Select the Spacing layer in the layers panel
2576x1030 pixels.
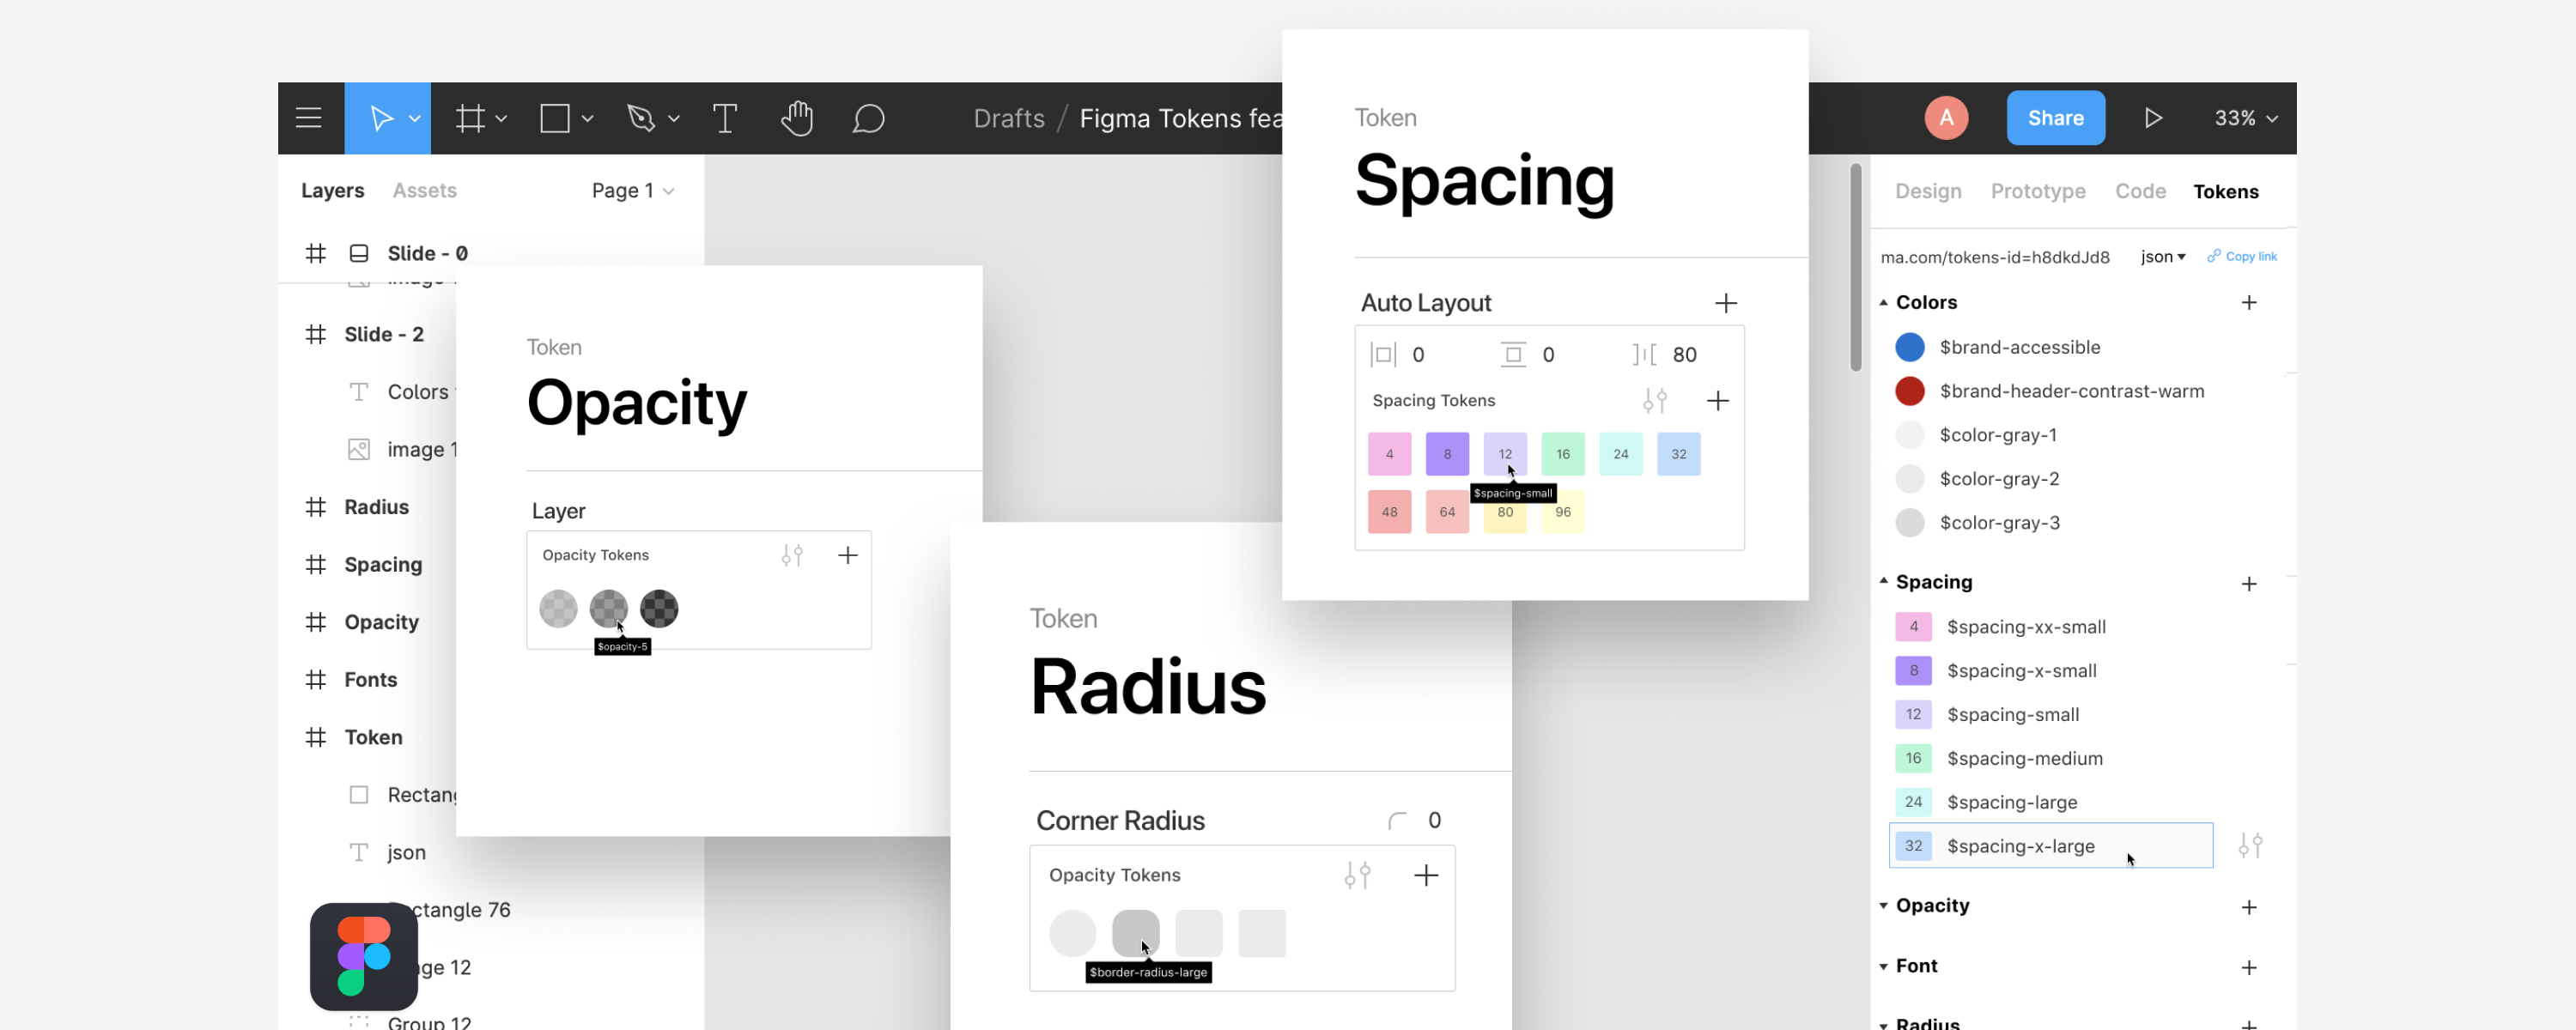[x=384, y=564]
